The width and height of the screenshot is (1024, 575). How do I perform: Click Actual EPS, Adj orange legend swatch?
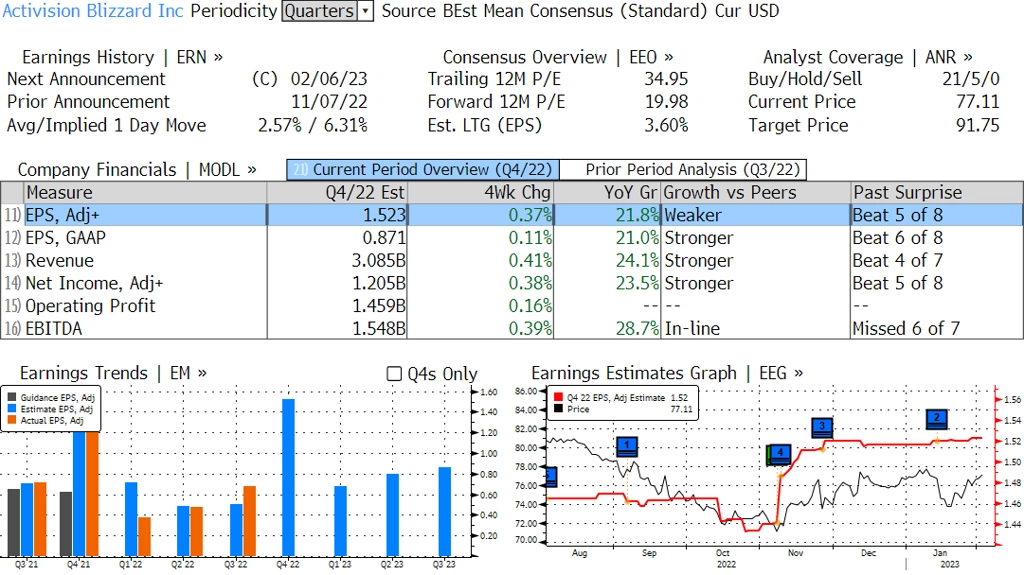12,420
